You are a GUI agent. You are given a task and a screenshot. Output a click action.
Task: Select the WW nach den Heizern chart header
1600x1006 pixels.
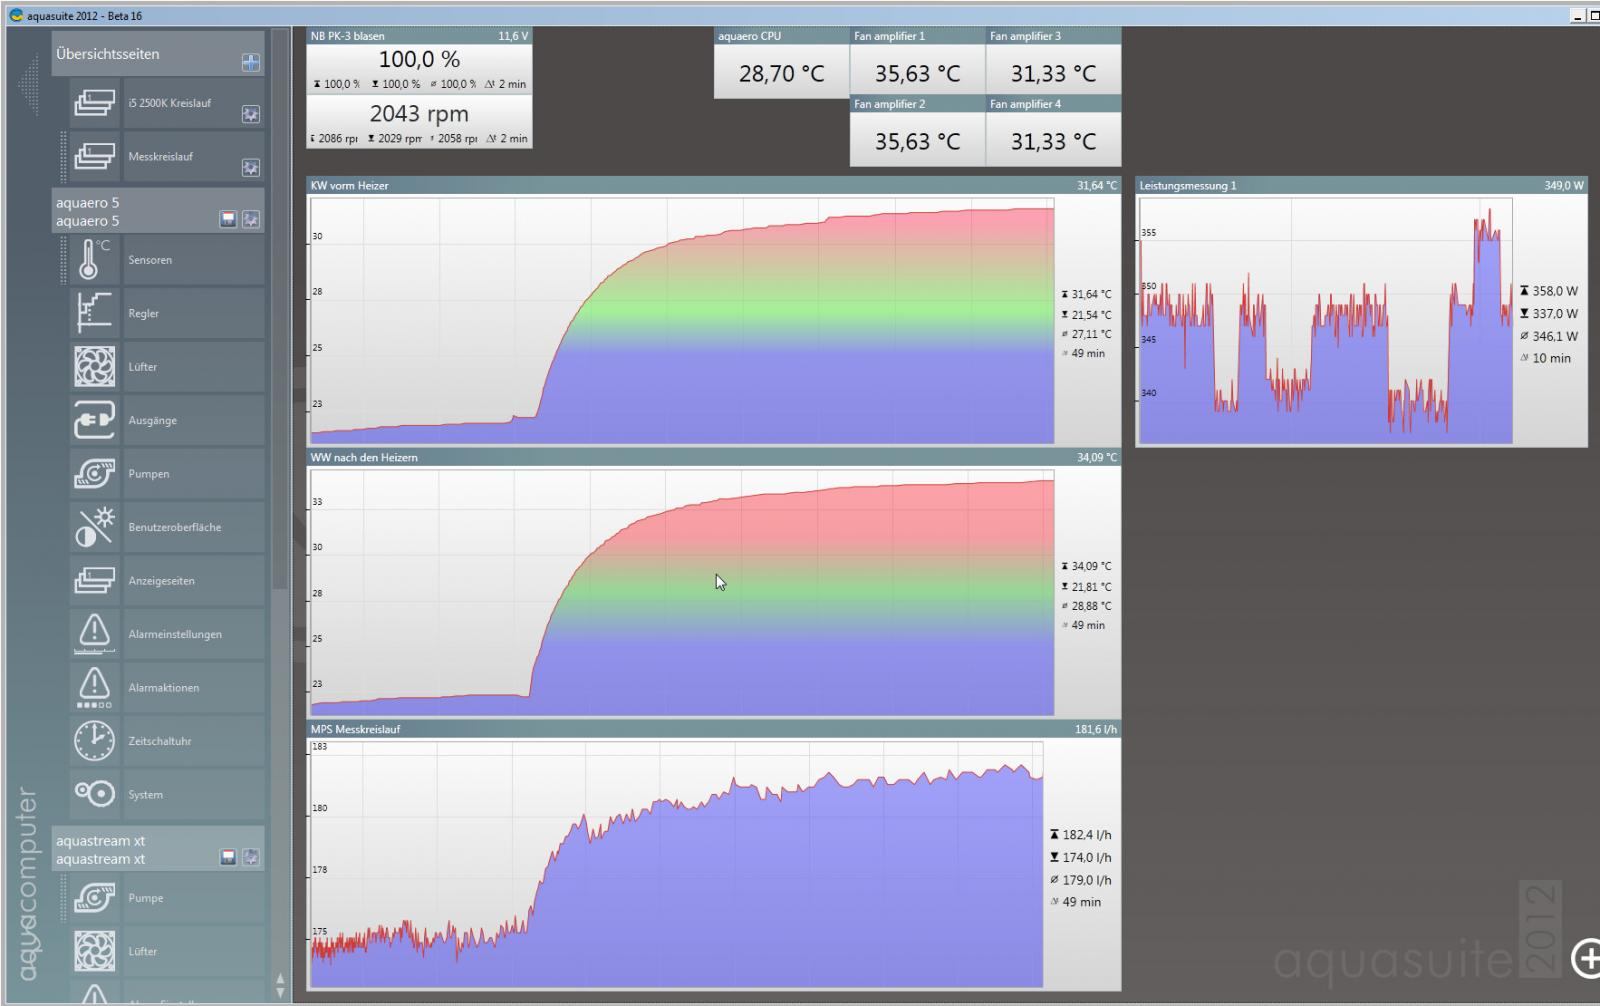coord(713,457)
